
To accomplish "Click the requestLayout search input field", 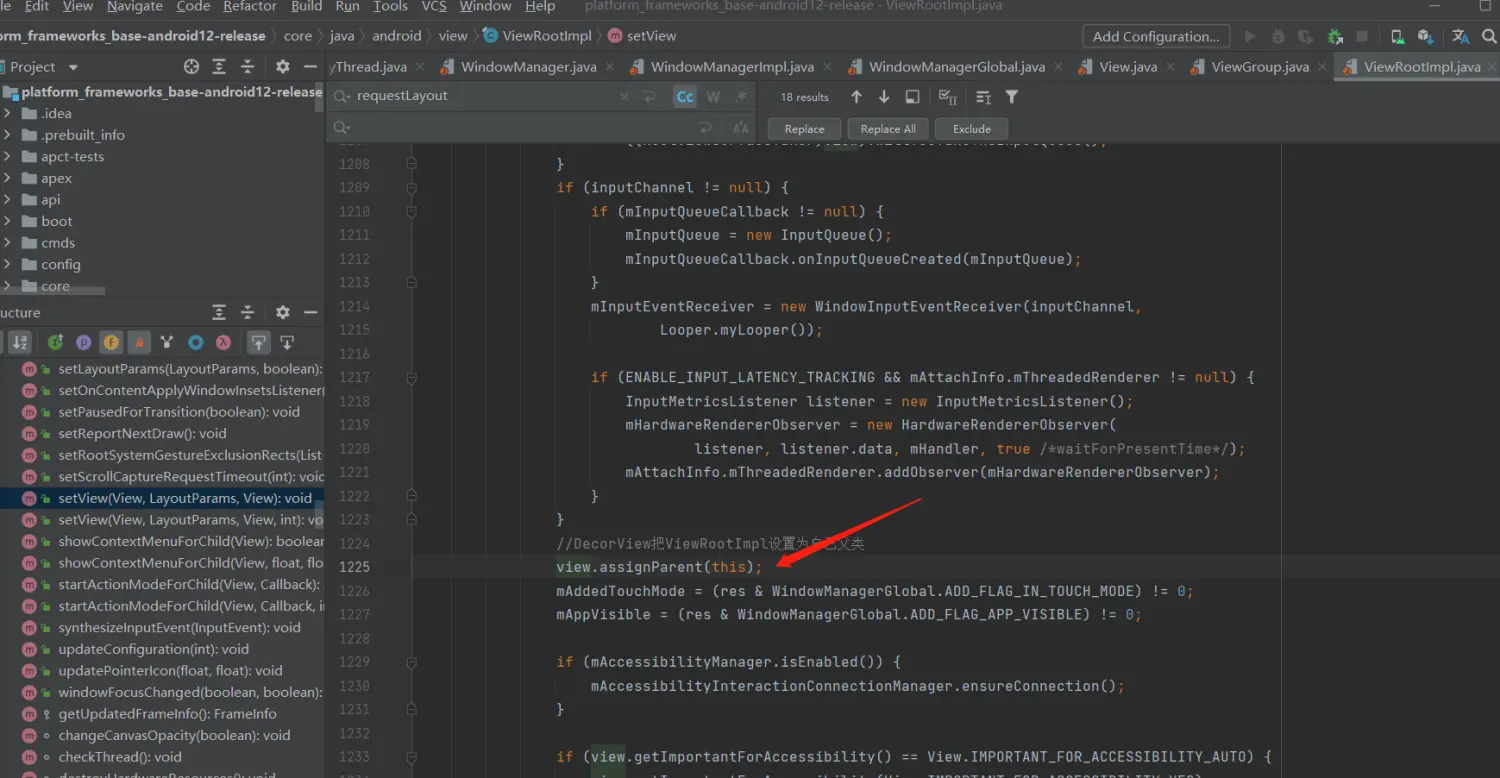I will [480, 96].
